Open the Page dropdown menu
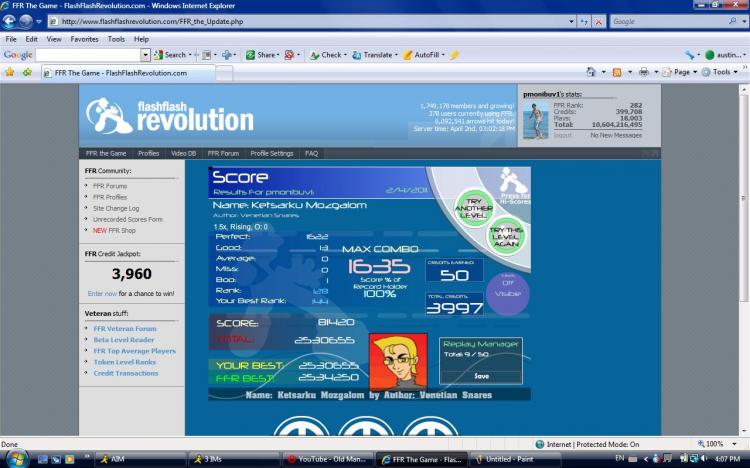Viewport: 750px width, 468px height. 679,72
